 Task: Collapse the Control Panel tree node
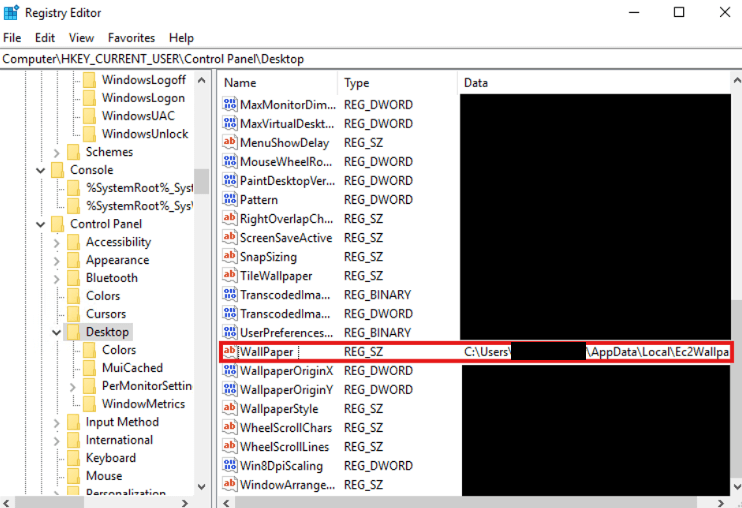(x=41, y=224)
